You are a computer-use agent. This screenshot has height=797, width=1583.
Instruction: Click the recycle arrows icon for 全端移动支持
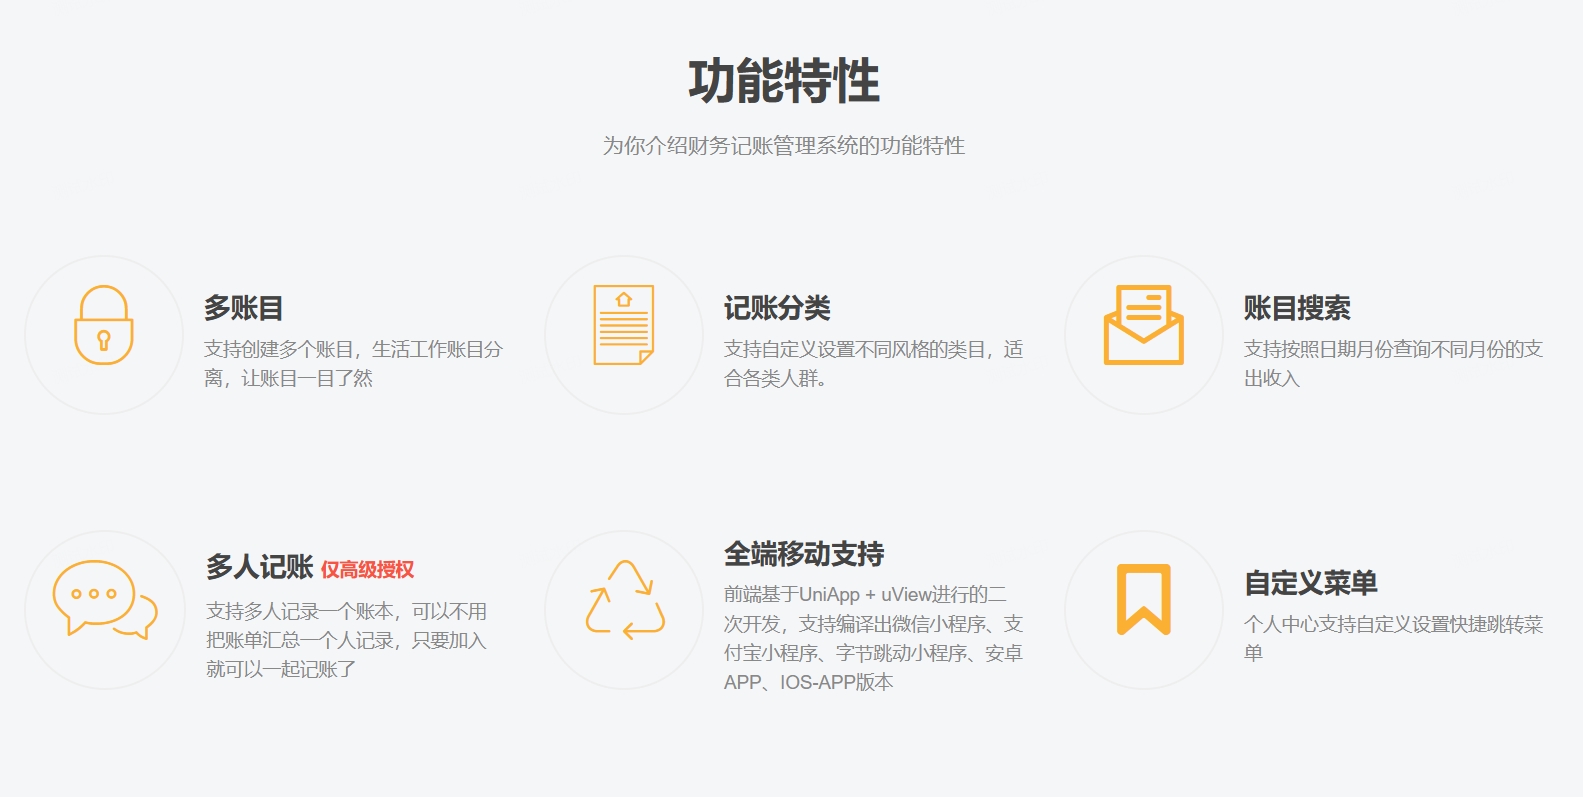click(625, 599)
